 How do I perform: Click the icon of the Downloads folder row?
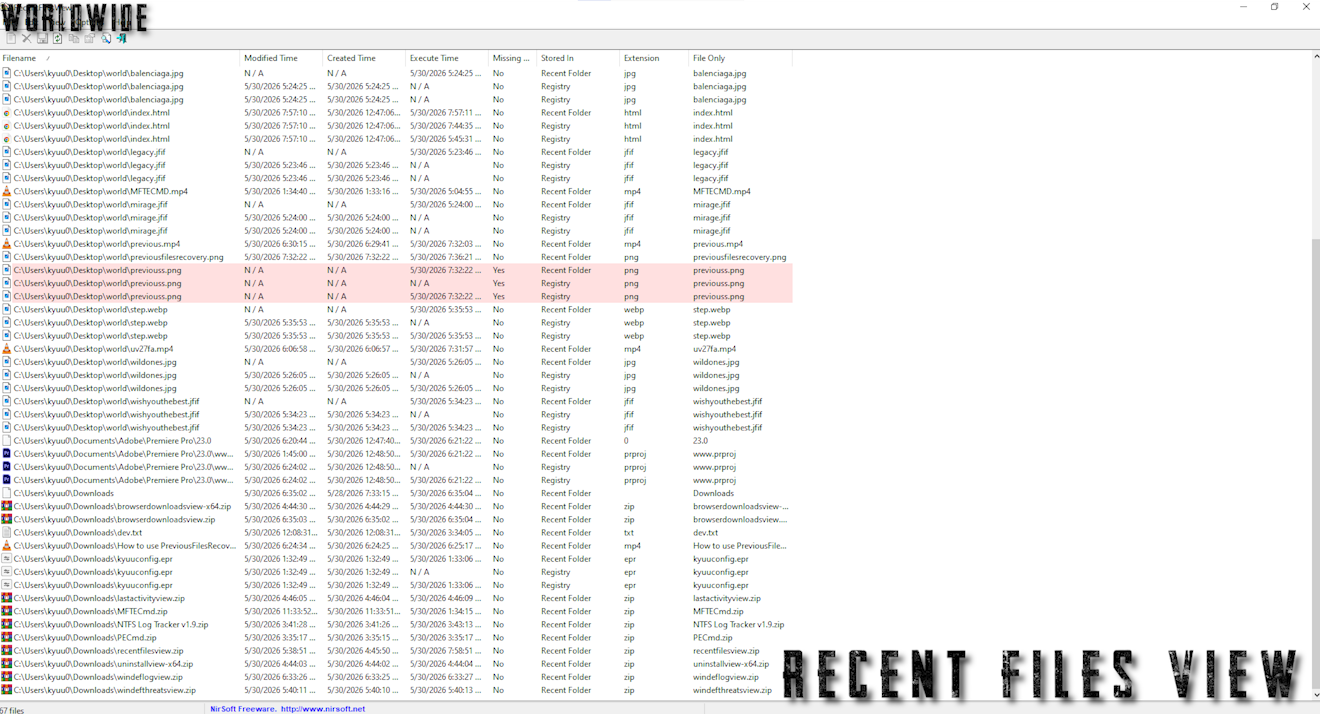click(x=7, y=493)
